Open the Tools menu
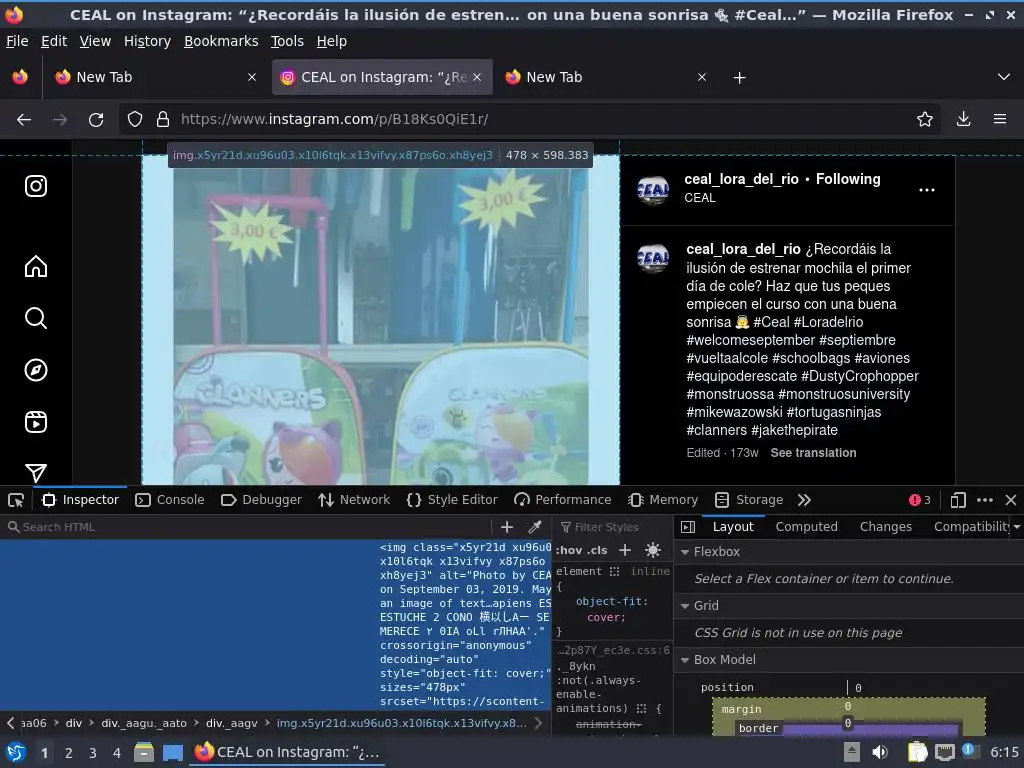 tap(287, 41)
